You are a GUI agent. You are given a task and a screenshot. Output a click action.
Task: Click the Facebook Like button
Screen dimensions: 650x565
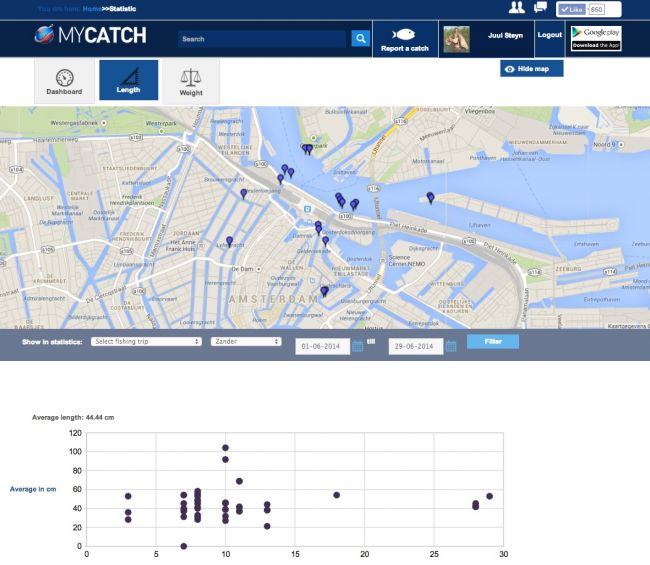coord(571,10)
